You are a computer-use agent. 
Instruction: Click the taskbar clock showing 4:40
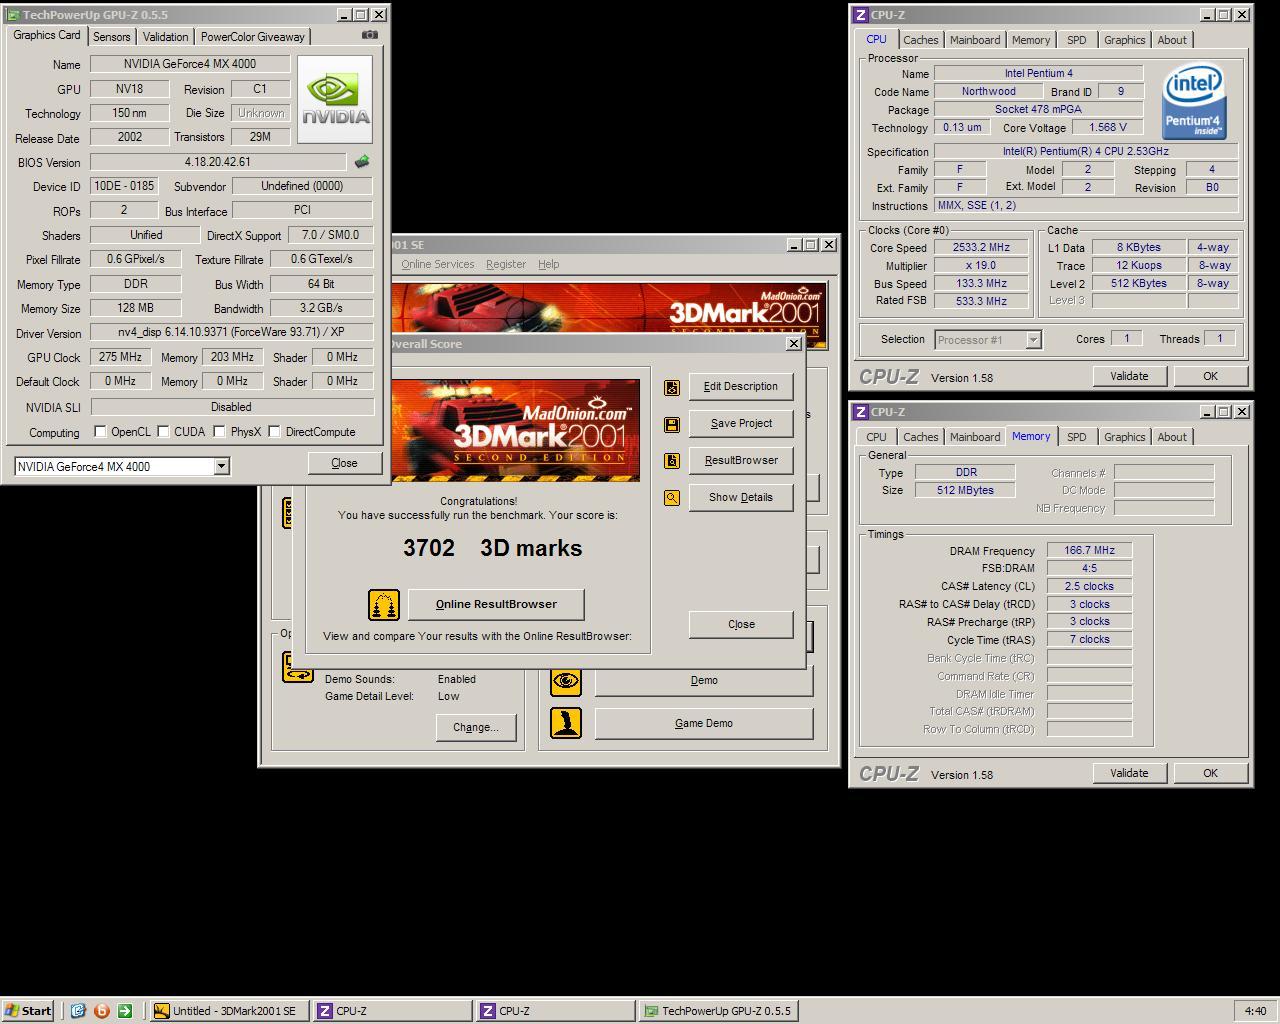point(1255,1011)
